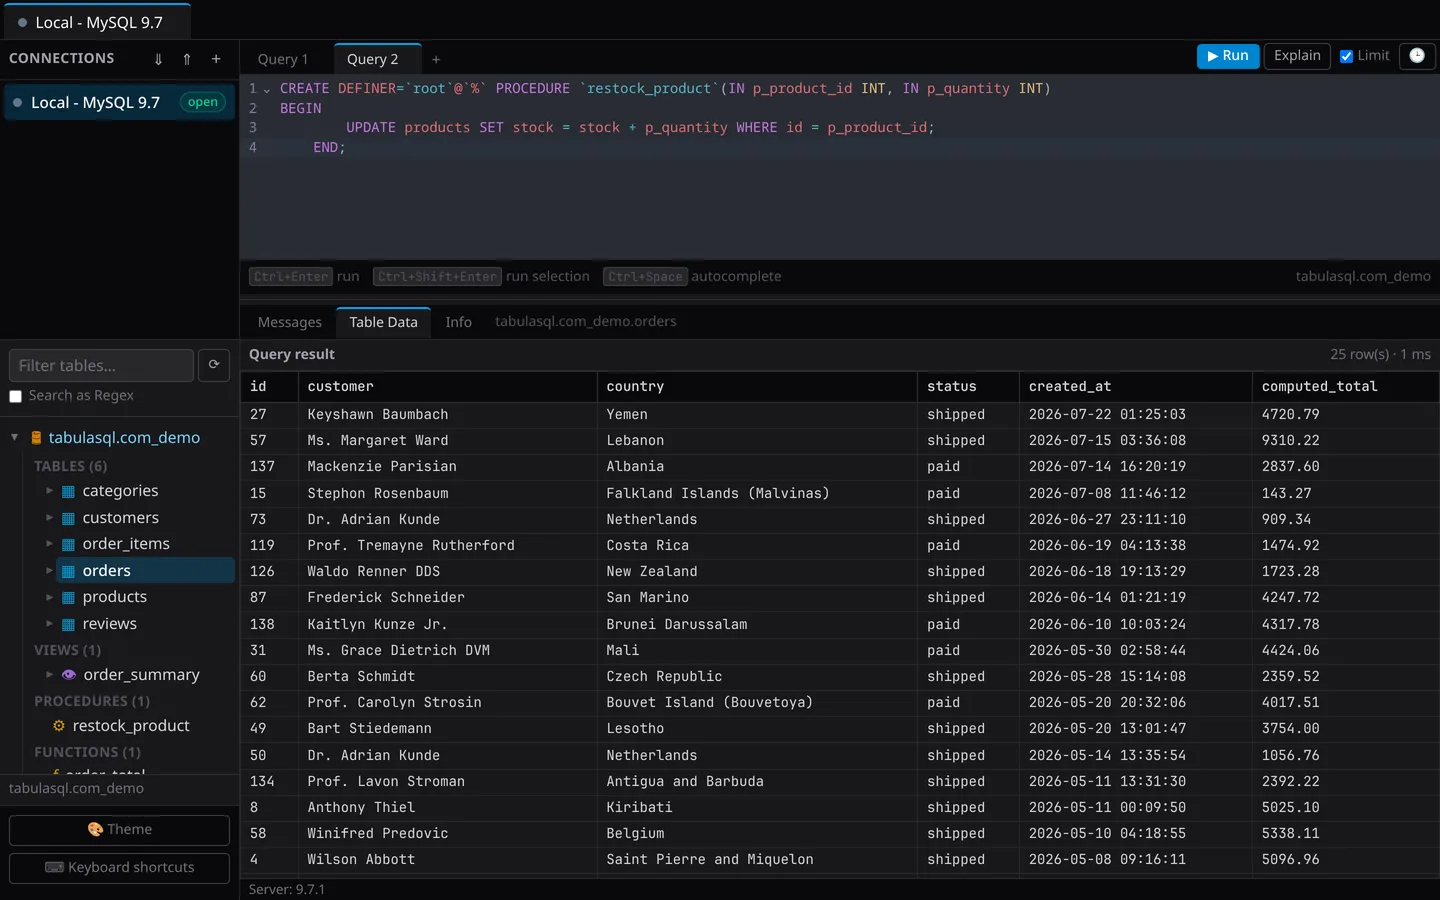Click the country column header
Viewport: 1440px width, 900px height.
757,387
